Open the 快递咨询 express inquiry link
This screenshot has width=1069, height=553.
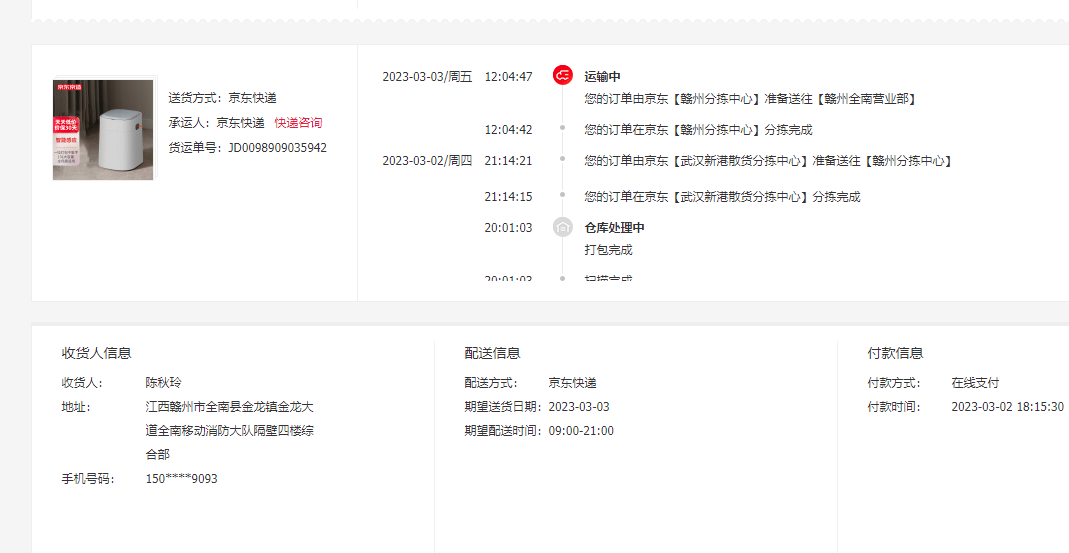pyautogui.click(x=298, y=123)
